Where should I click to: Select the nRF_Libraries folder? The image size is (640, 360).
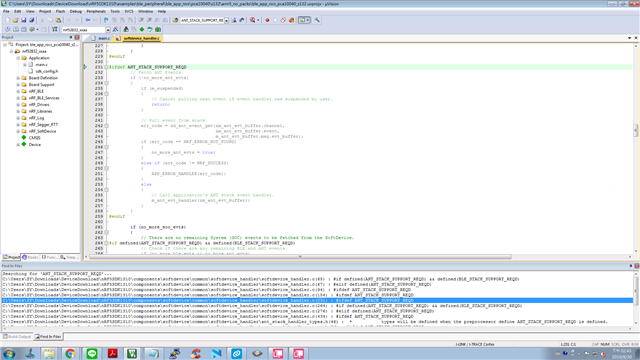pos(40,111)
